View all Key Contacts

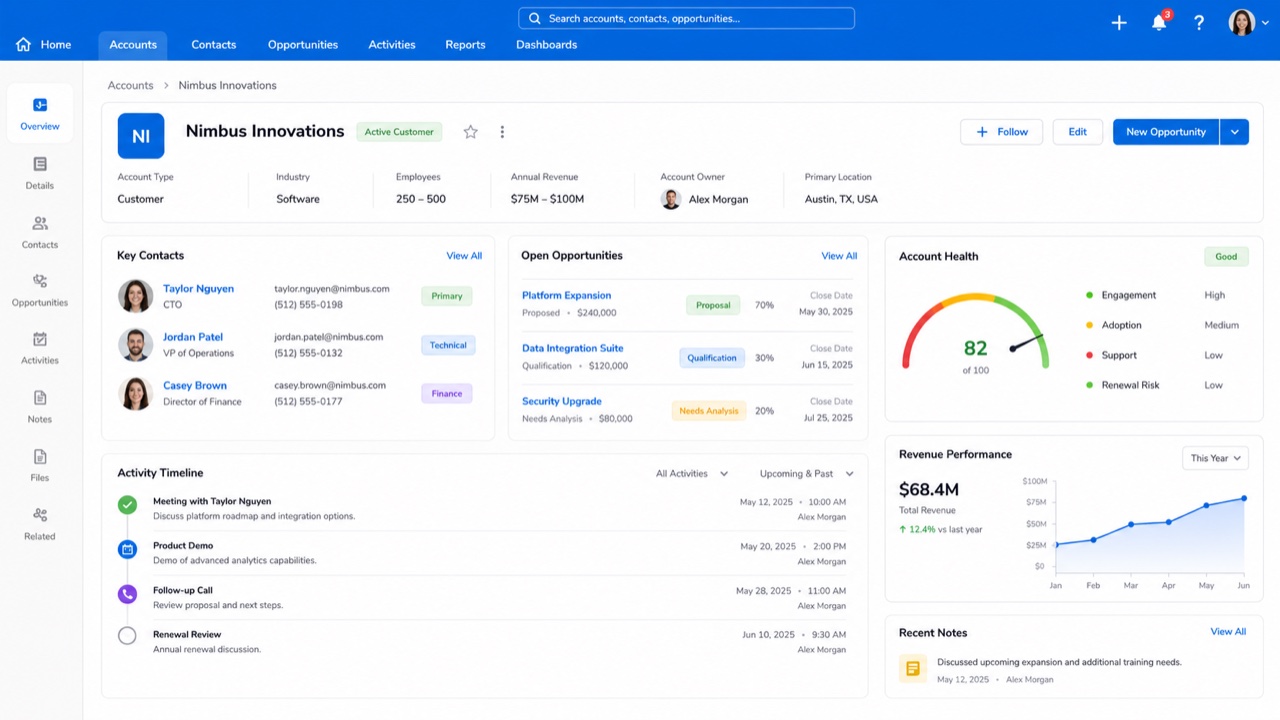click(x=464, y=256)
